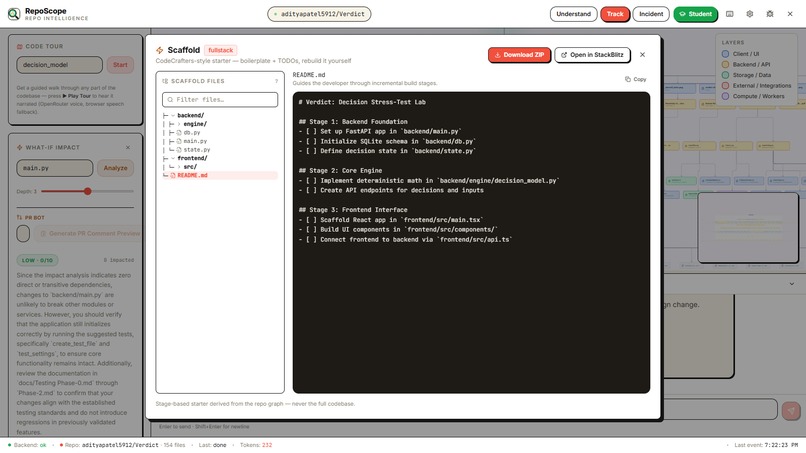Click the Filter files input

[x=220, y=100]
